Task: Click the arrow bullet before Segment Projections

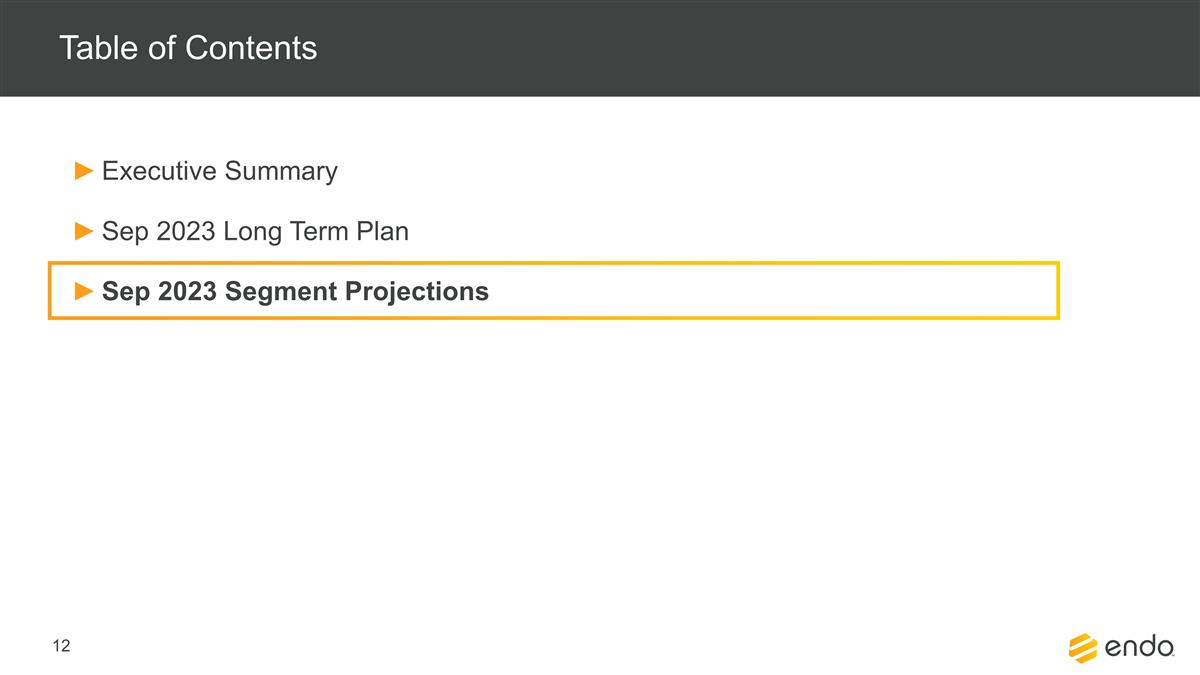Action: pos(84,292)
